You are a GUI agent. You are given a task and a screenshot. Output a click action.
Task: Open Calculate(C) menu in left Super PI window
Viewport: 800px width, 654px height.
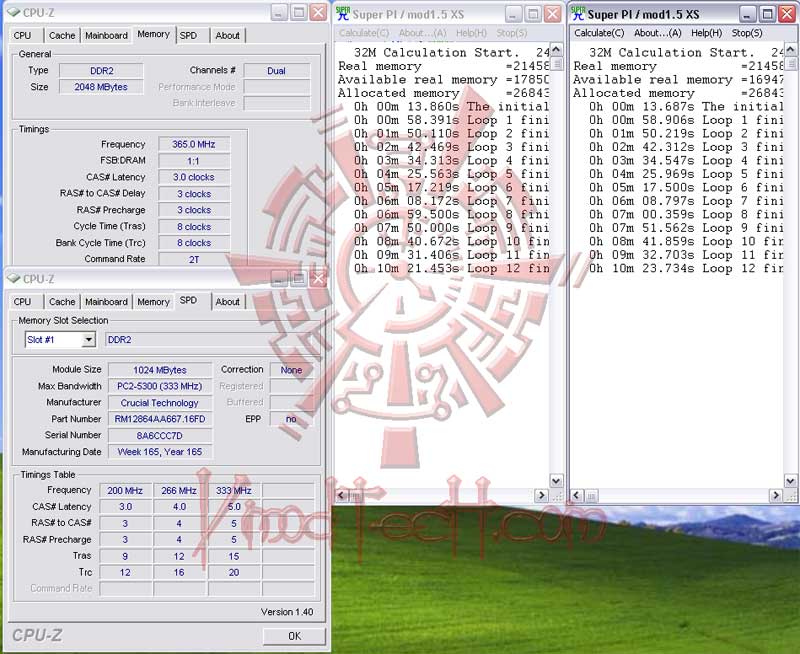coord(364,33)
